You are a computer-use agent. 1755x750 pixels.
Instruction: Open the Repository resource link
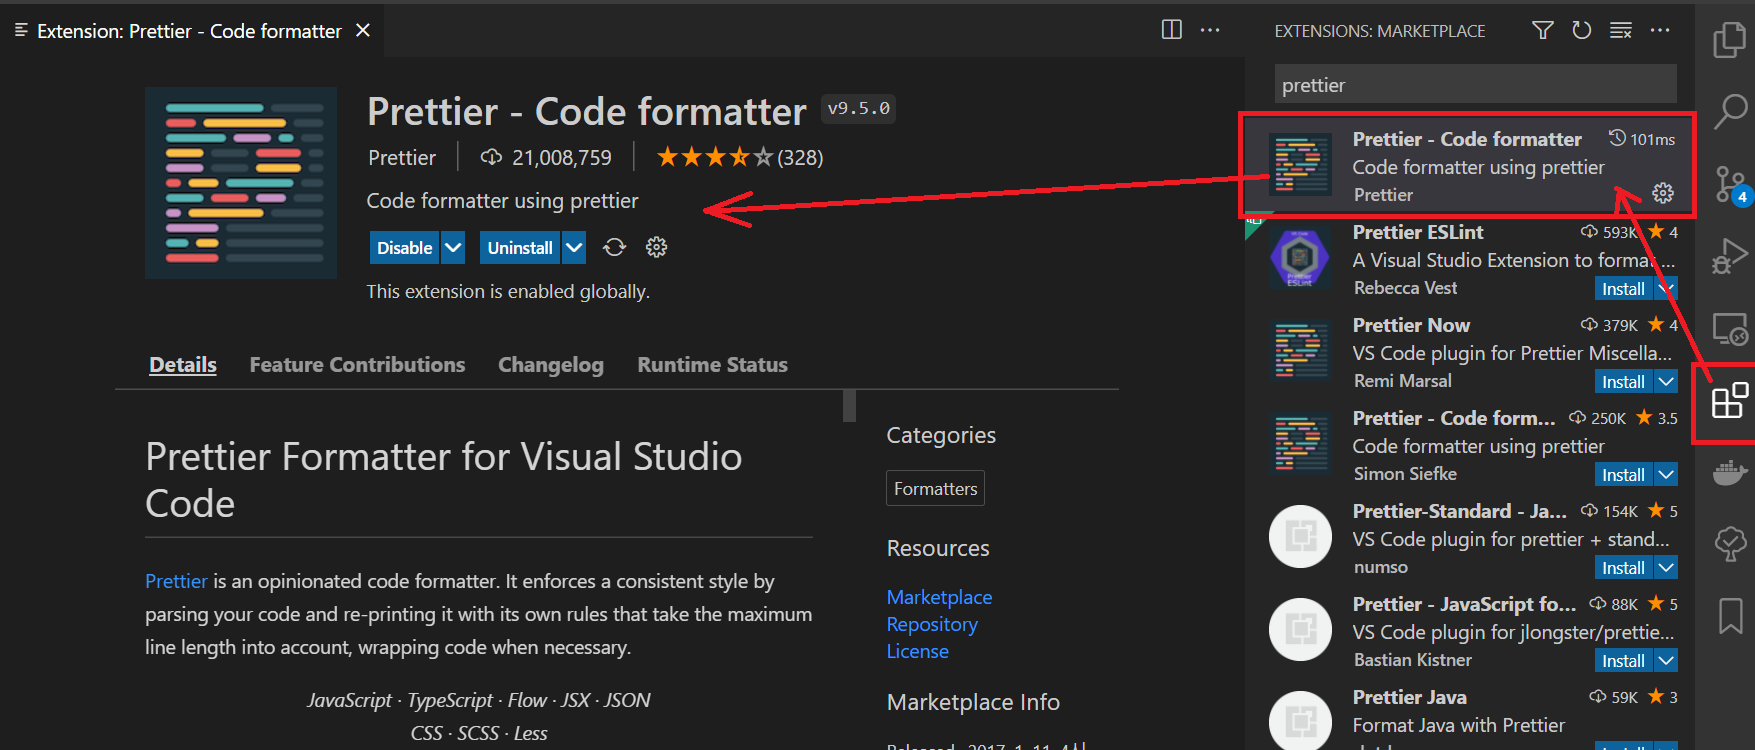coord(932,624)
